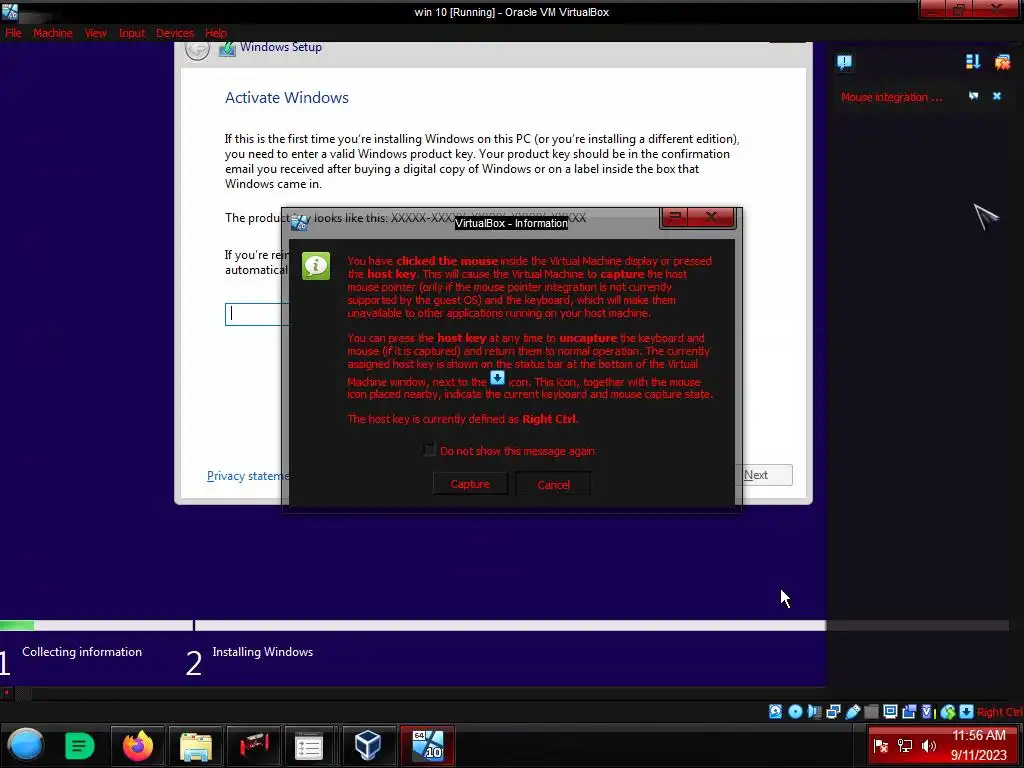Click the 'Installing Windows' step label

[x=263, y=652]
